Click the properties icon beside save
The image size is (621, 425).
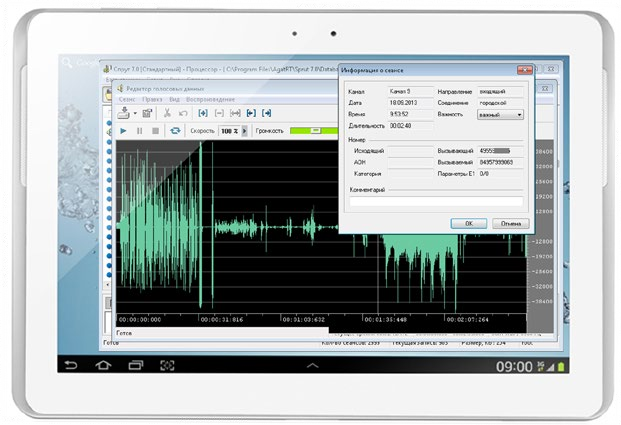146,114
